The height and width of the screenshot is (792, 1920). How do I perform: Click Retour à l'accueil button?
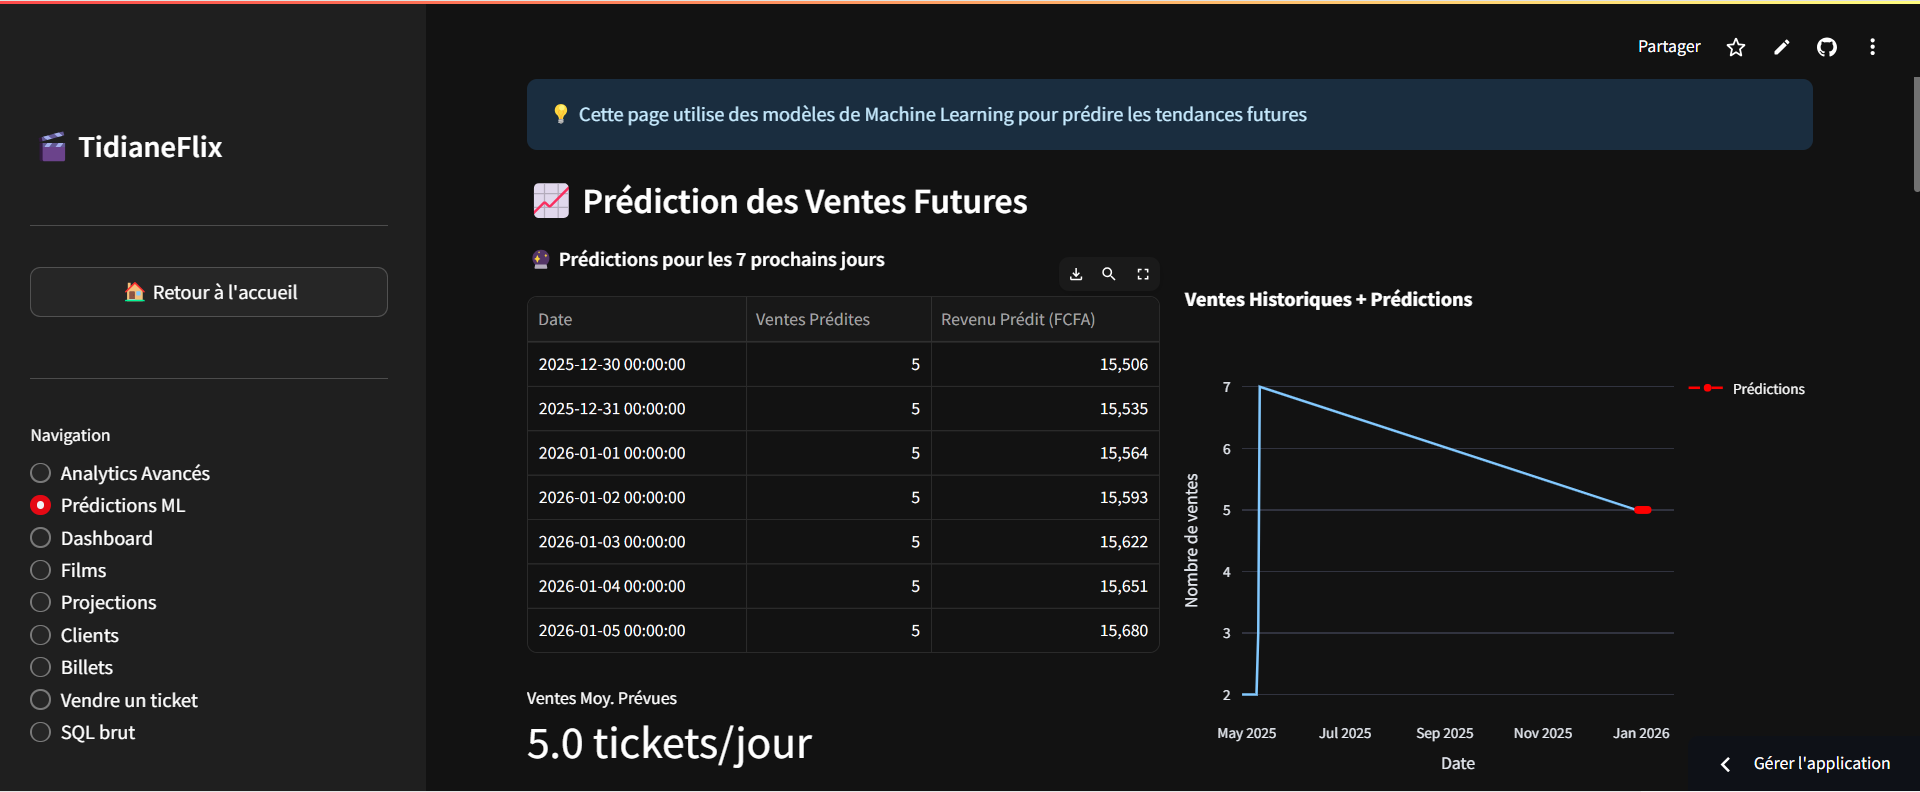point(209,292)
